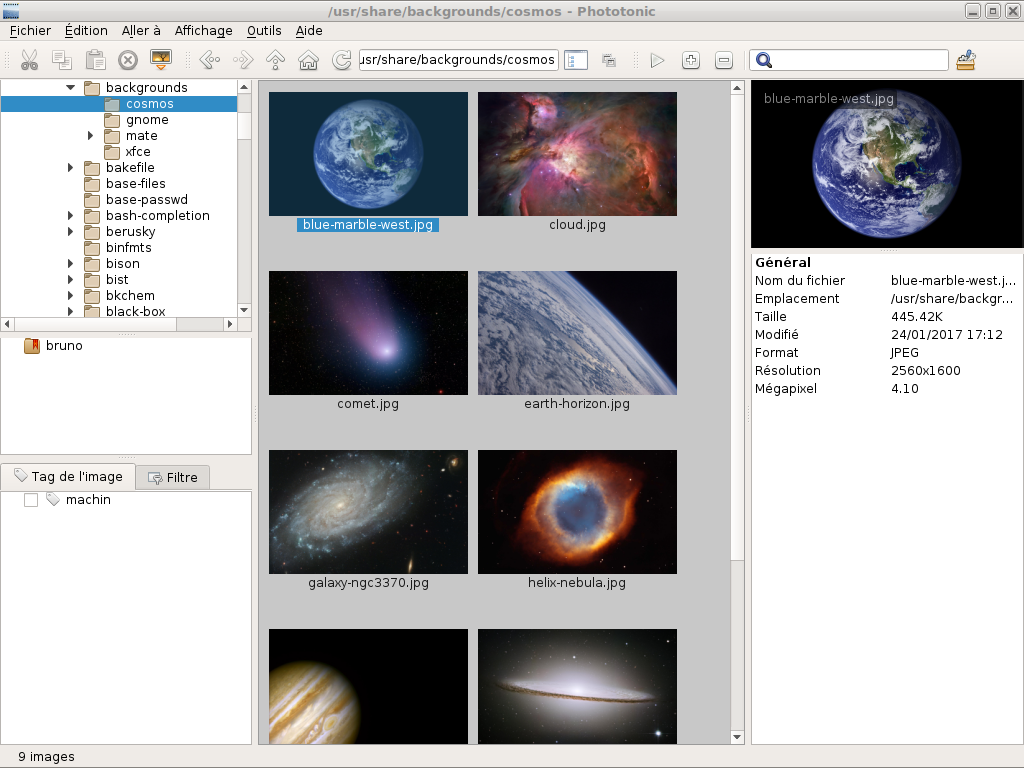Select the bruno bookmark entry
Screen dimensions: 1024x768
(x=64, y=346)
